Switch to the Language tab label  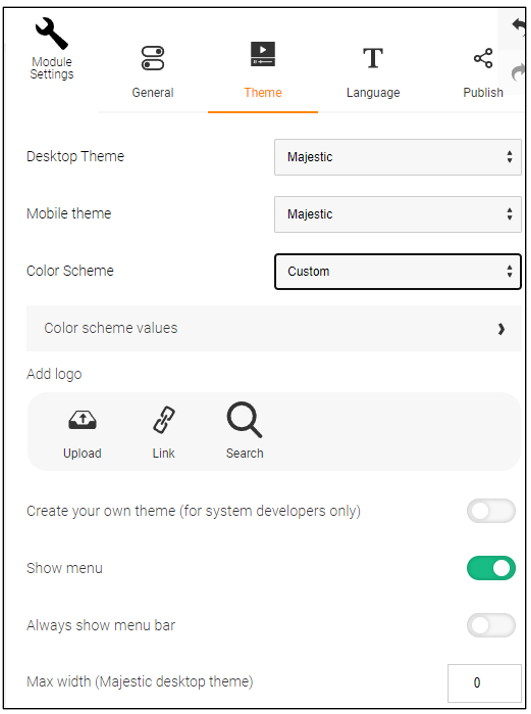pos(373,92)
